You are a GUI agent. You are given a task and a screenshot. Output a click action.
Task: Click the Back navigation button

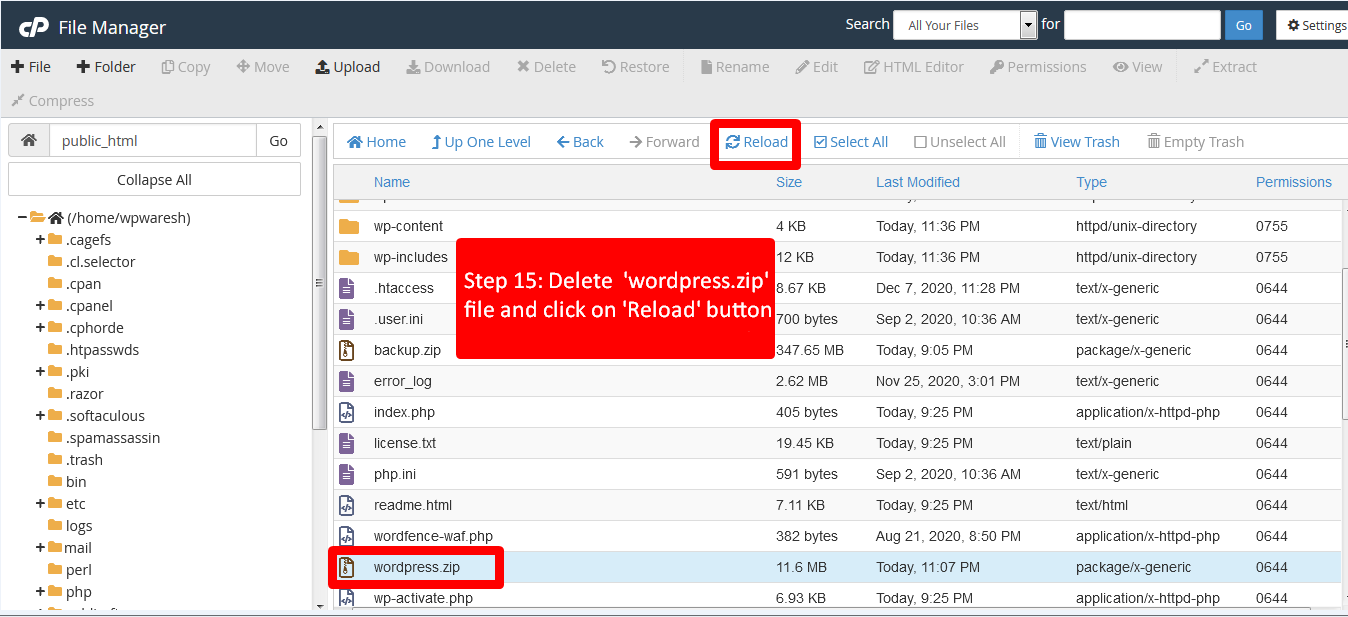580,142
